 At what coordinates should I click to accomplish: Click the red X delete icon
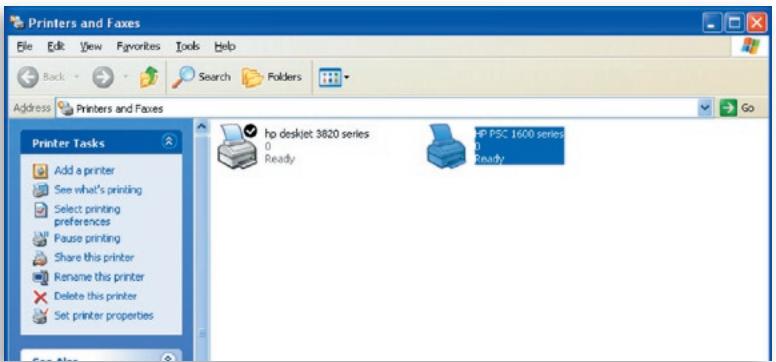[40, 297]
